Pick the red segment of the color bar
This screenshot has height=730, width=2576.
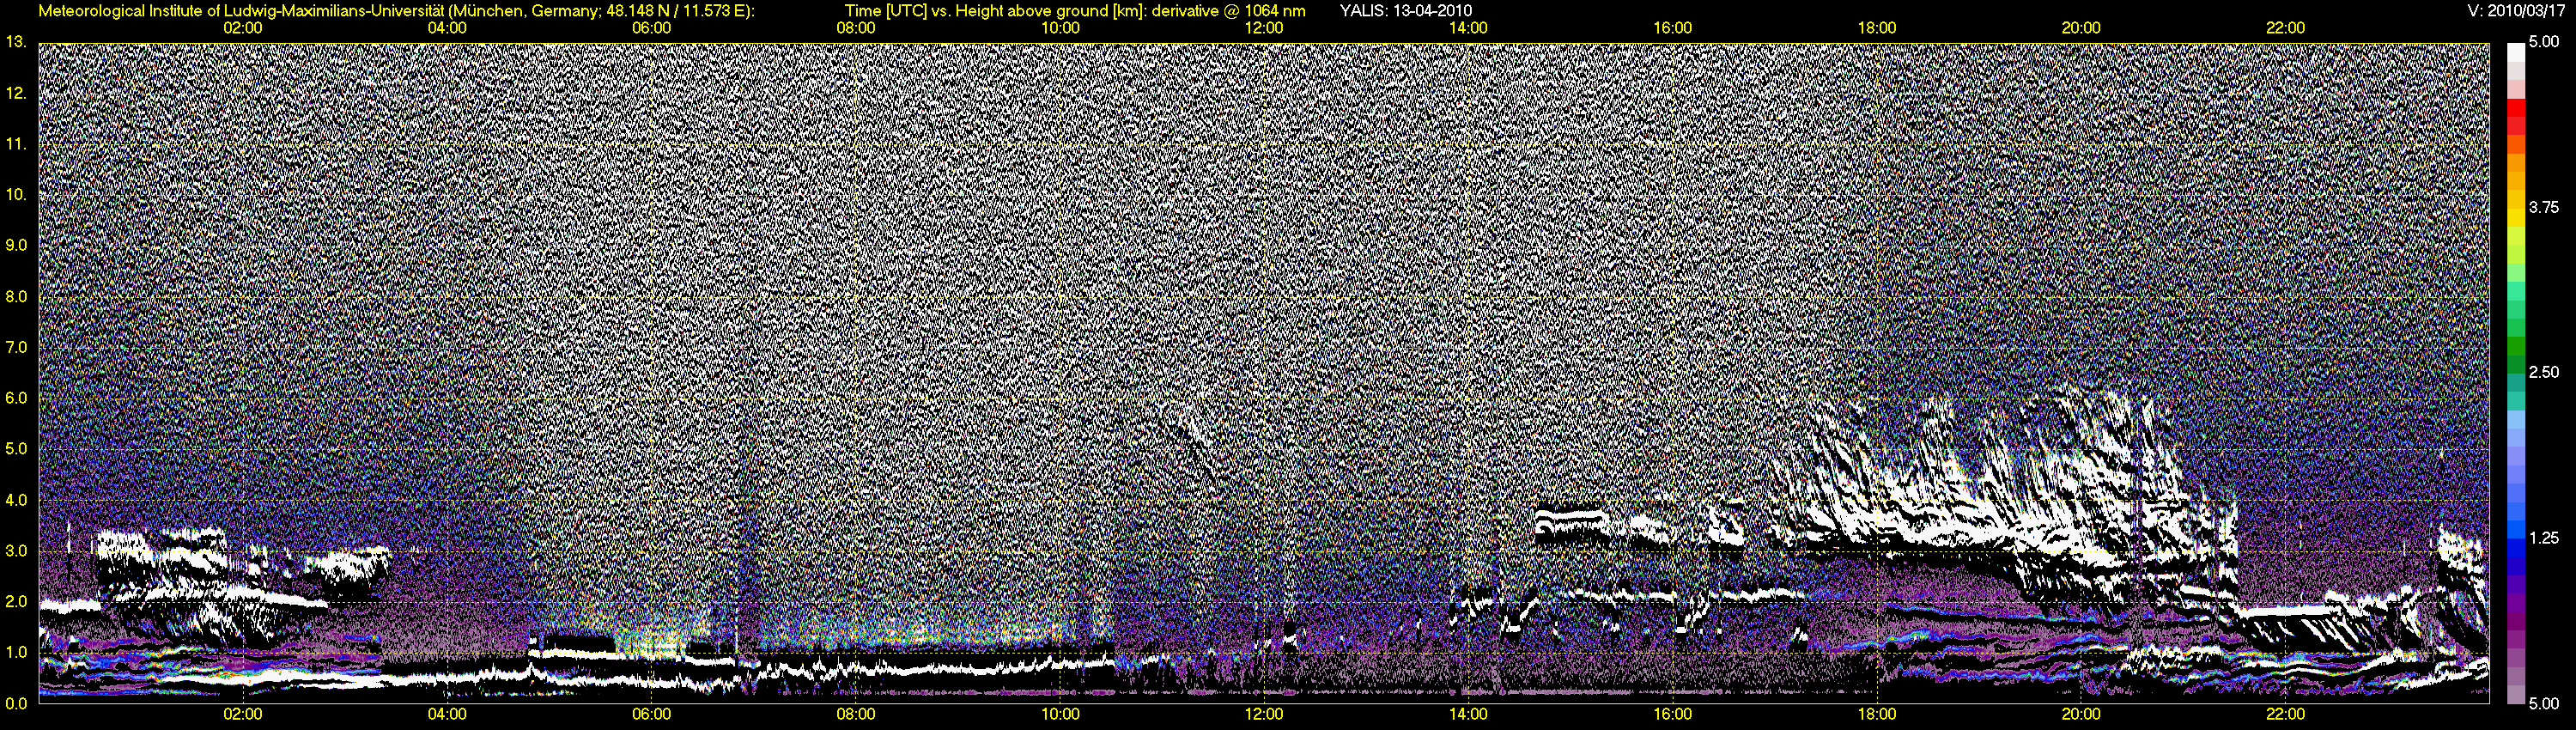2516,109
